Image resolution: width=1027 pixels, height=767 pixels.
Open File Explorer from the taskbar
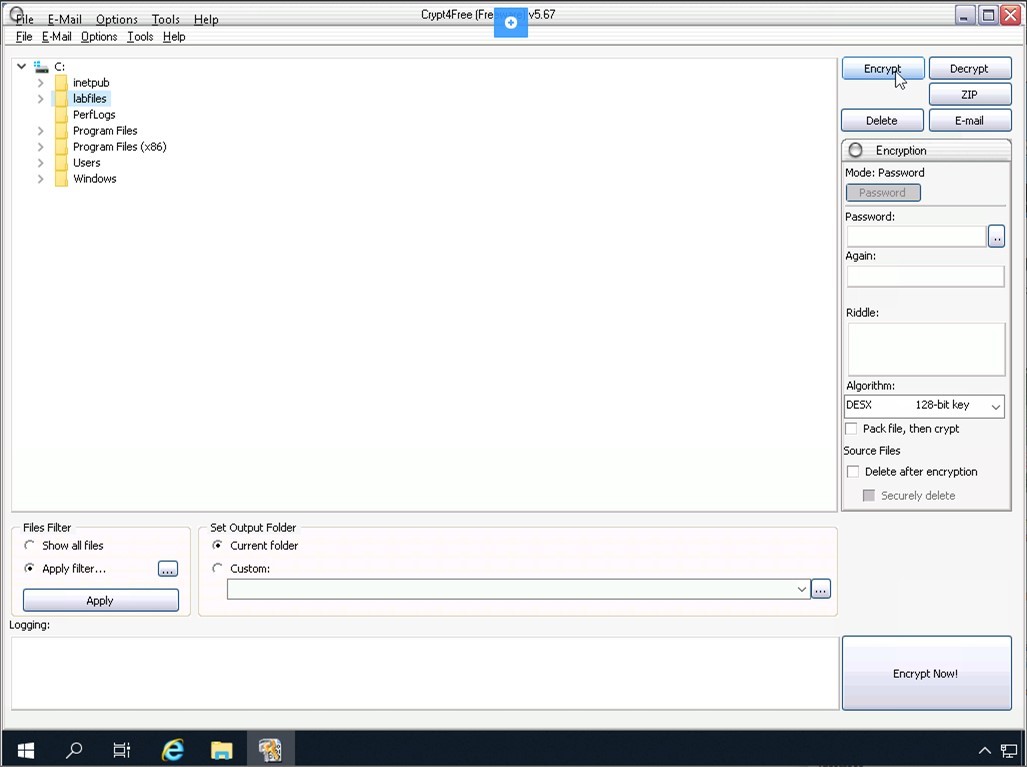(221, 750)
